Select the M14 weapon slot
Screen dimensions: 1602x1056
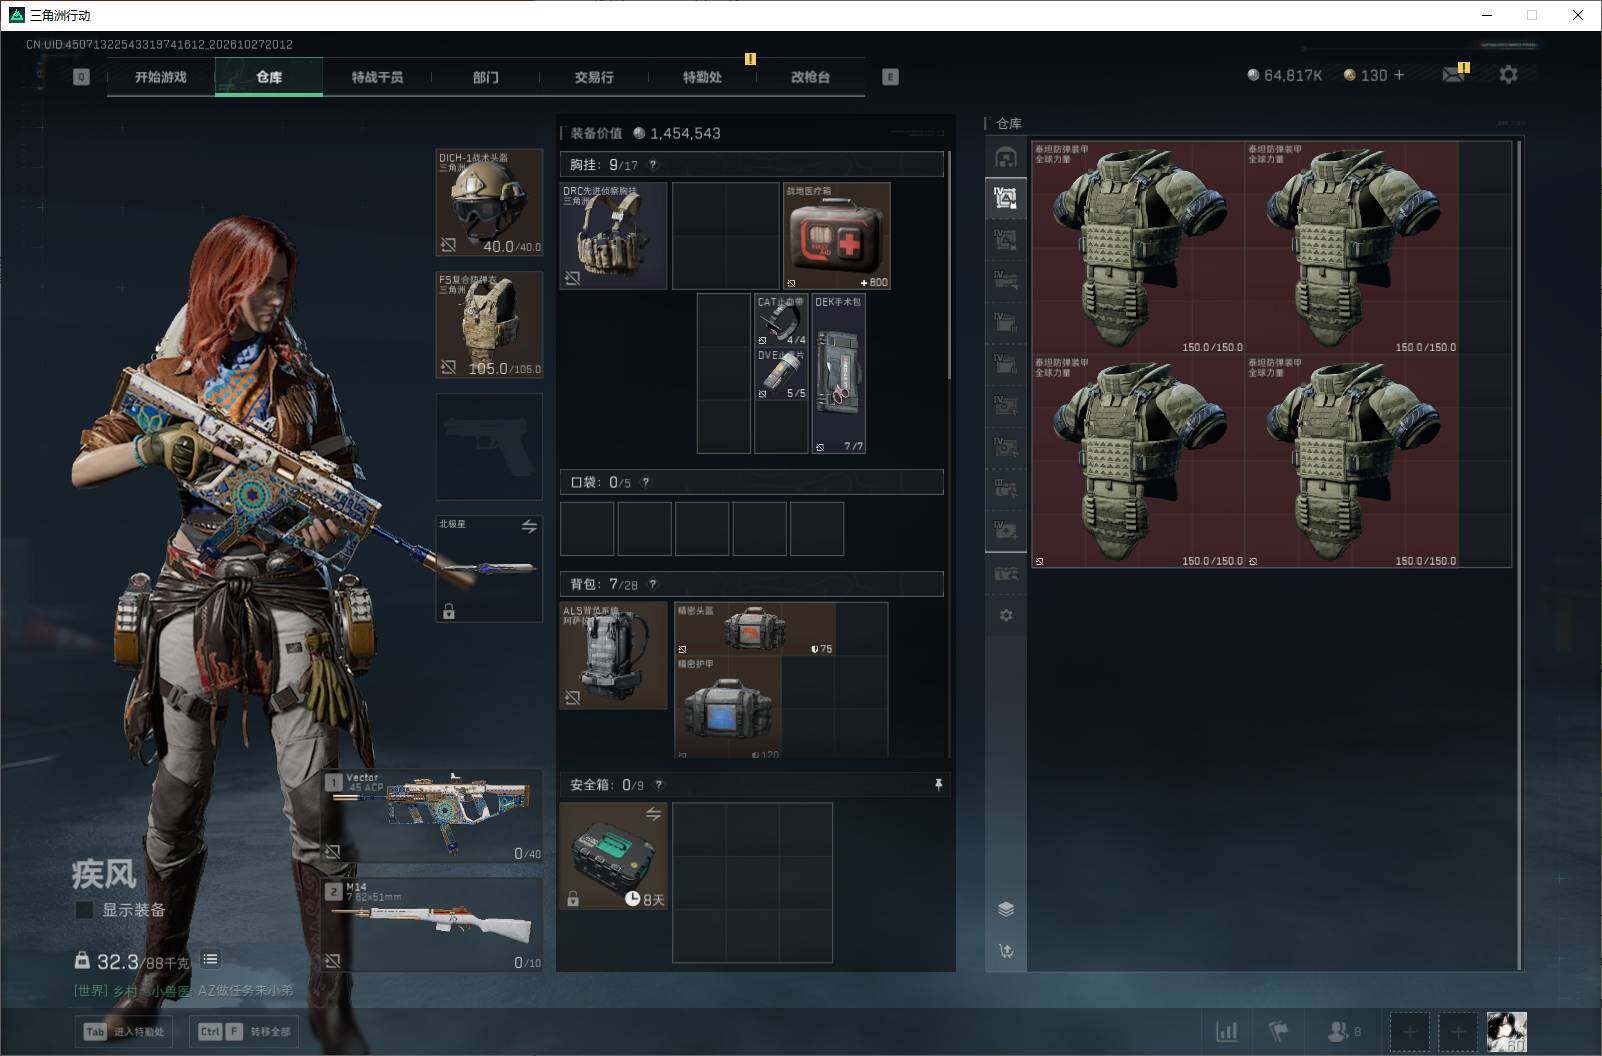(x=432, y=925)
